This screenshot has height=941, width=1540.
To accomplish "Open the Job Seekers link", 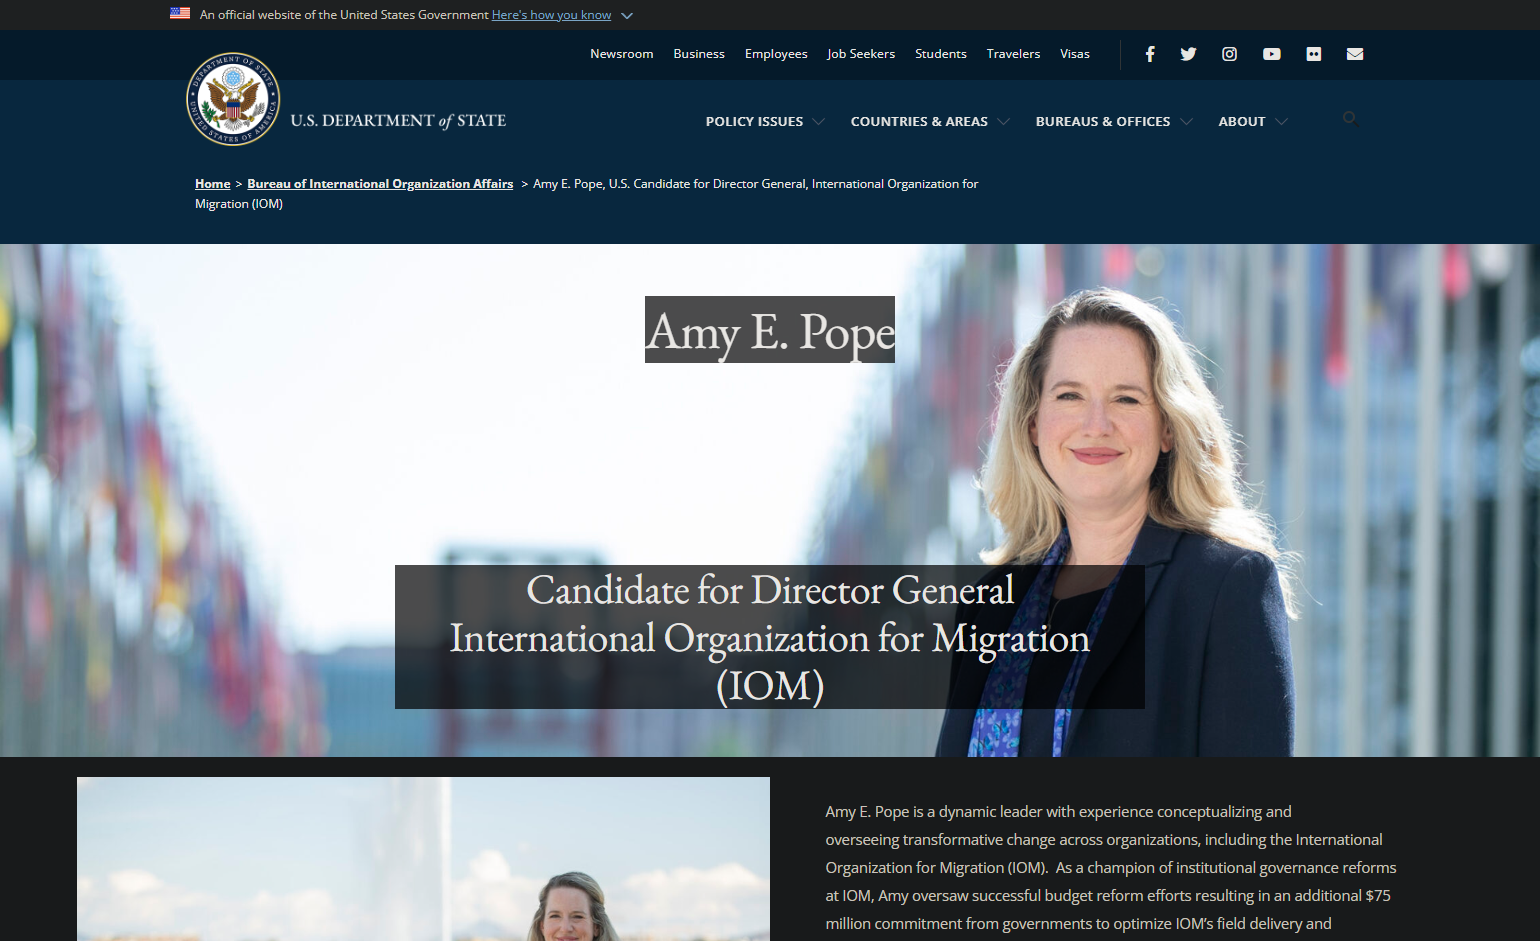I will coord(861,54).
